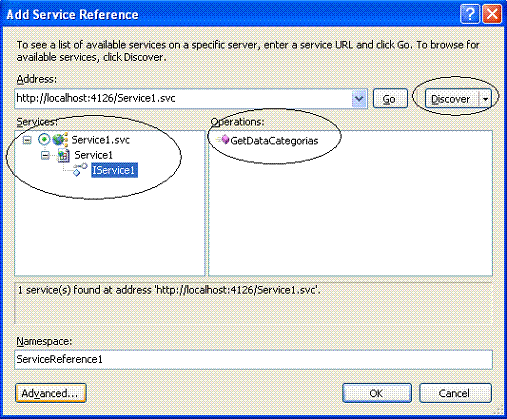Click the globe icon next to Service1.svc

(x=60, y=139)
